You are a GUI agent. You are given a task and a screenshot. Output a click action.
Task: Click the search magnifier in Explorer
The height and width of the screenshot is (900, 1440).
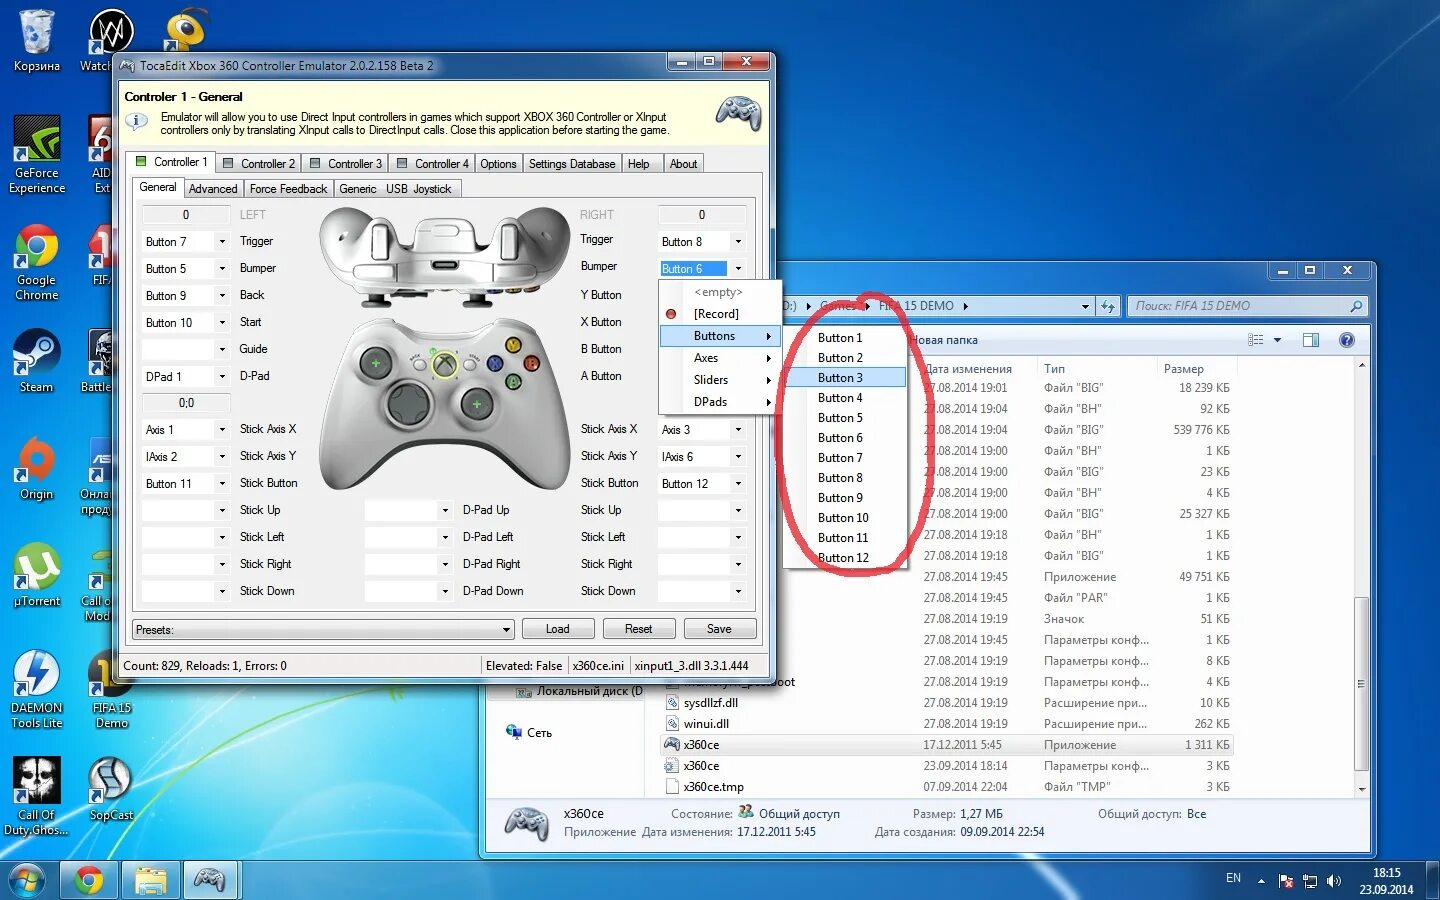point(1356,306)
